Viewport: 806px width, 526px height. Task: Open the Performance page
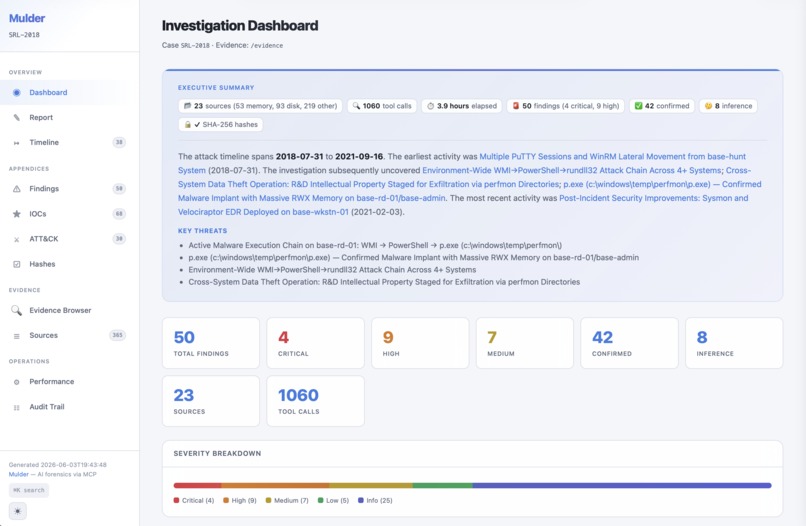(x=69, y=382)
